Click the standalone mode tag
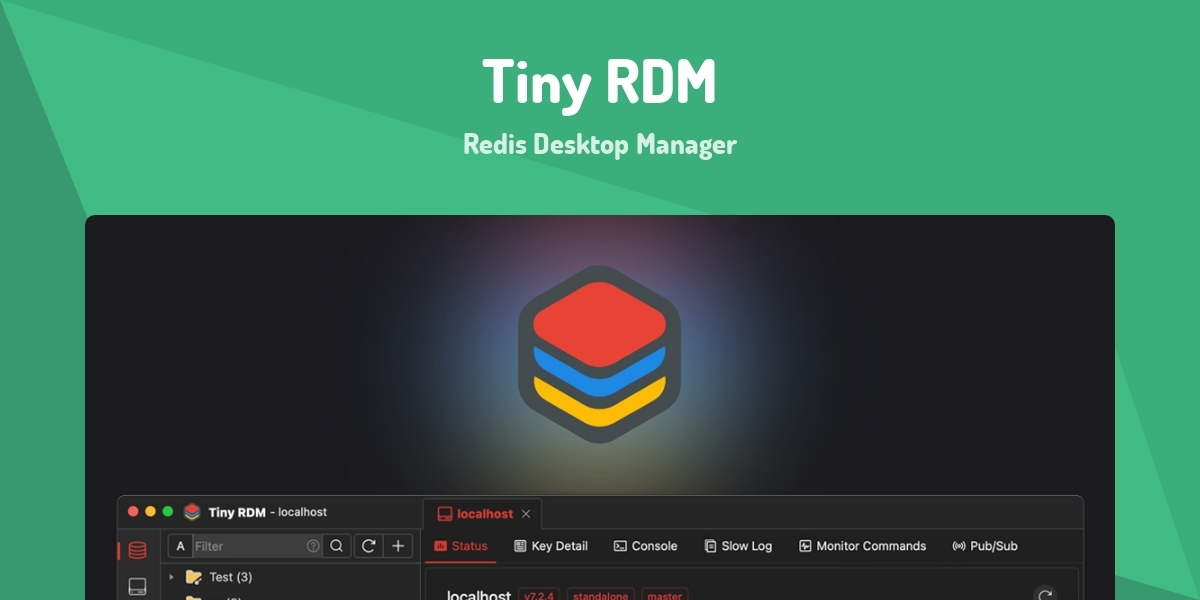Viewport: 1200px width, 600px height. click(601, 596)
